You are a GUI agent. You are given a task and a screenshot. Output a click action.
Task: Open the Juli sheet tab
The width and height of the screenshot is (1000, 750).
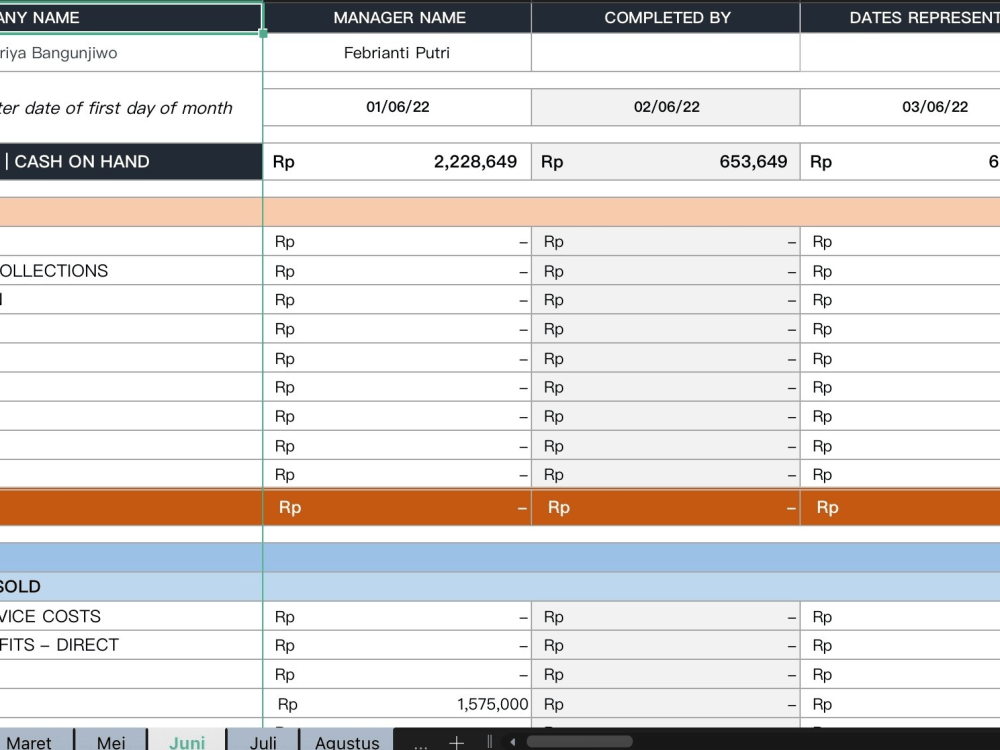click(263, 742)
